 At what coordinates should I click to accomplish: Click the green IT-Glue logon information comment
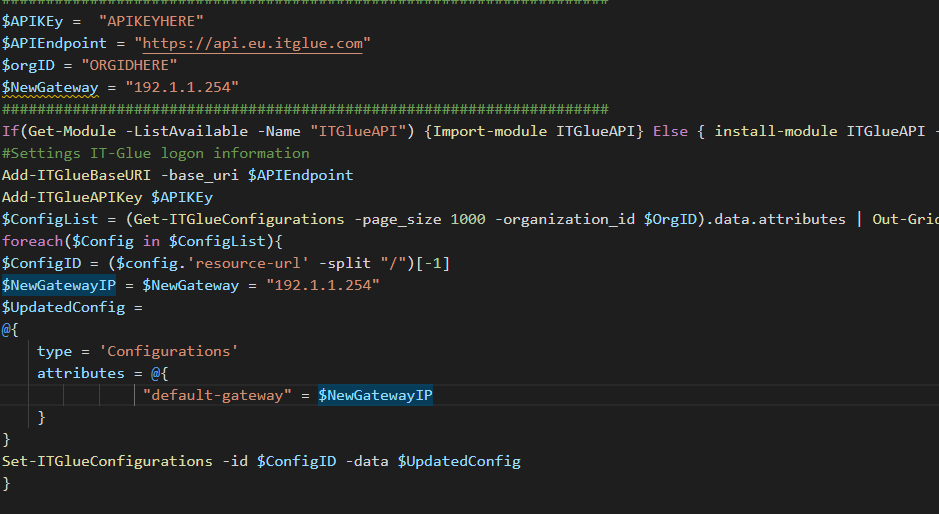click(156, 153)
